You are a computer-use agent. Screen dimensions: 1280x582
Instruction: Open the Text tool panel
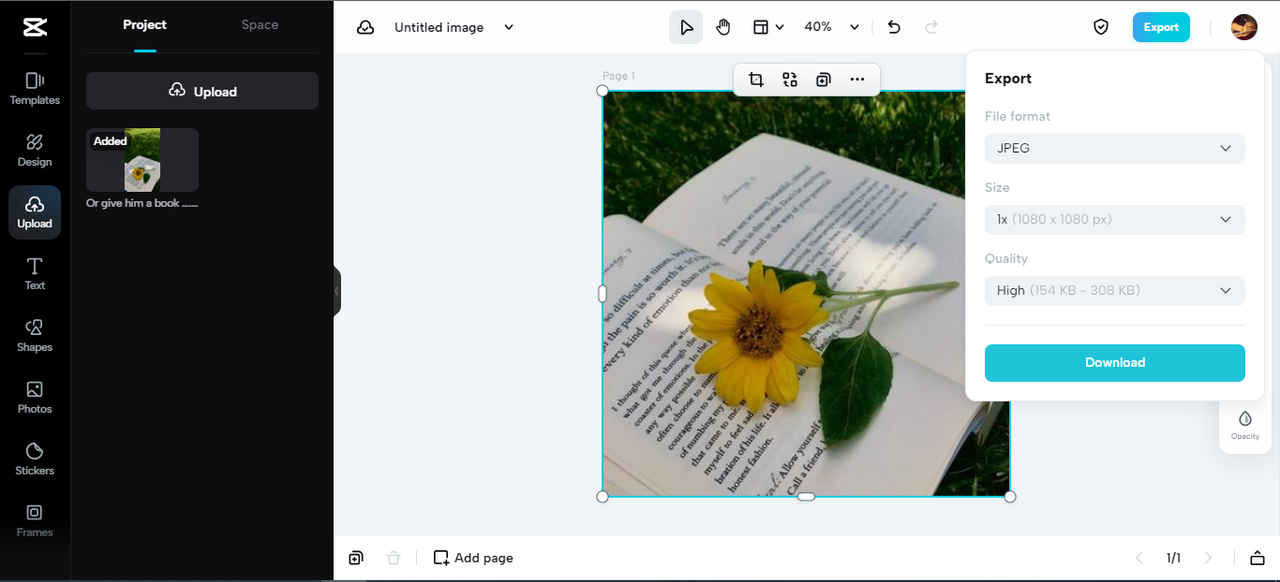34,274
